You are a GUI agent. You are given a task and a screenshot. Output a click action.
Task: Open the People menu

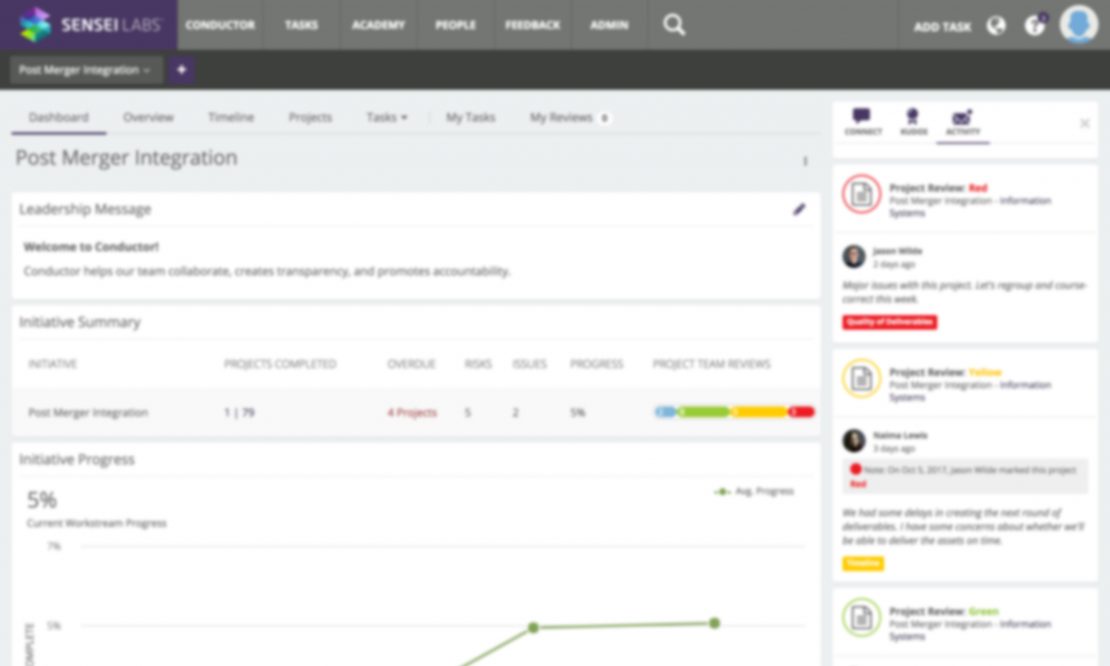[x=455, y=25]
